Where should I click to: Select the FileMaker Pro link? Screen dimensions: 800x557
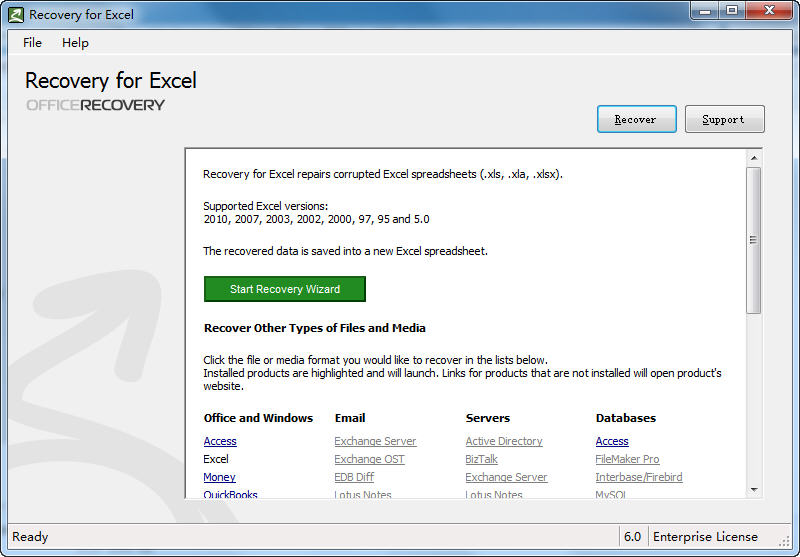click(x=627, y=459)
